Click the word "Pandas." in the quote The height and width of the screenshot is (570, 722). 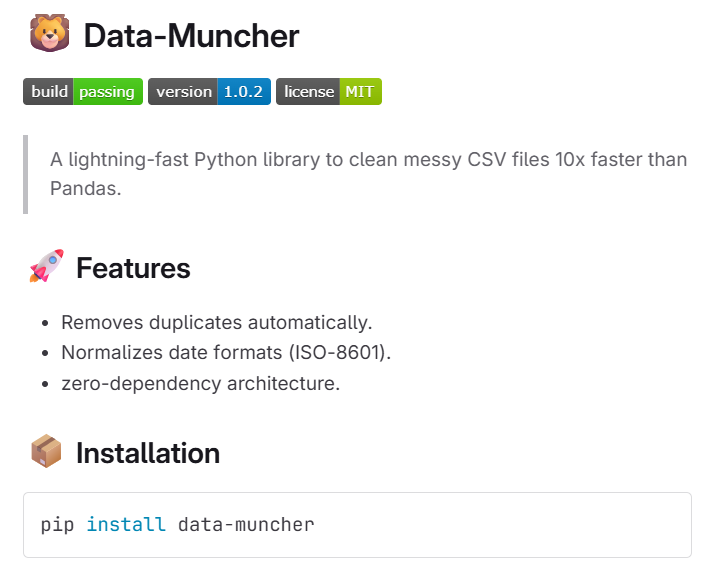85,188
